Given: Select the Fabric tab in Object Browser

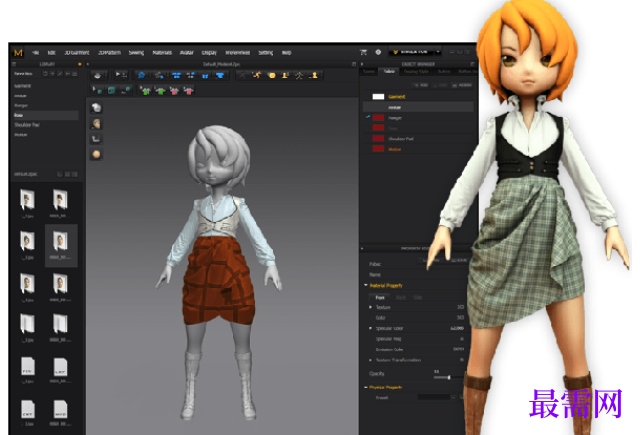Looking at the screenshot, I should pos(389,72).
